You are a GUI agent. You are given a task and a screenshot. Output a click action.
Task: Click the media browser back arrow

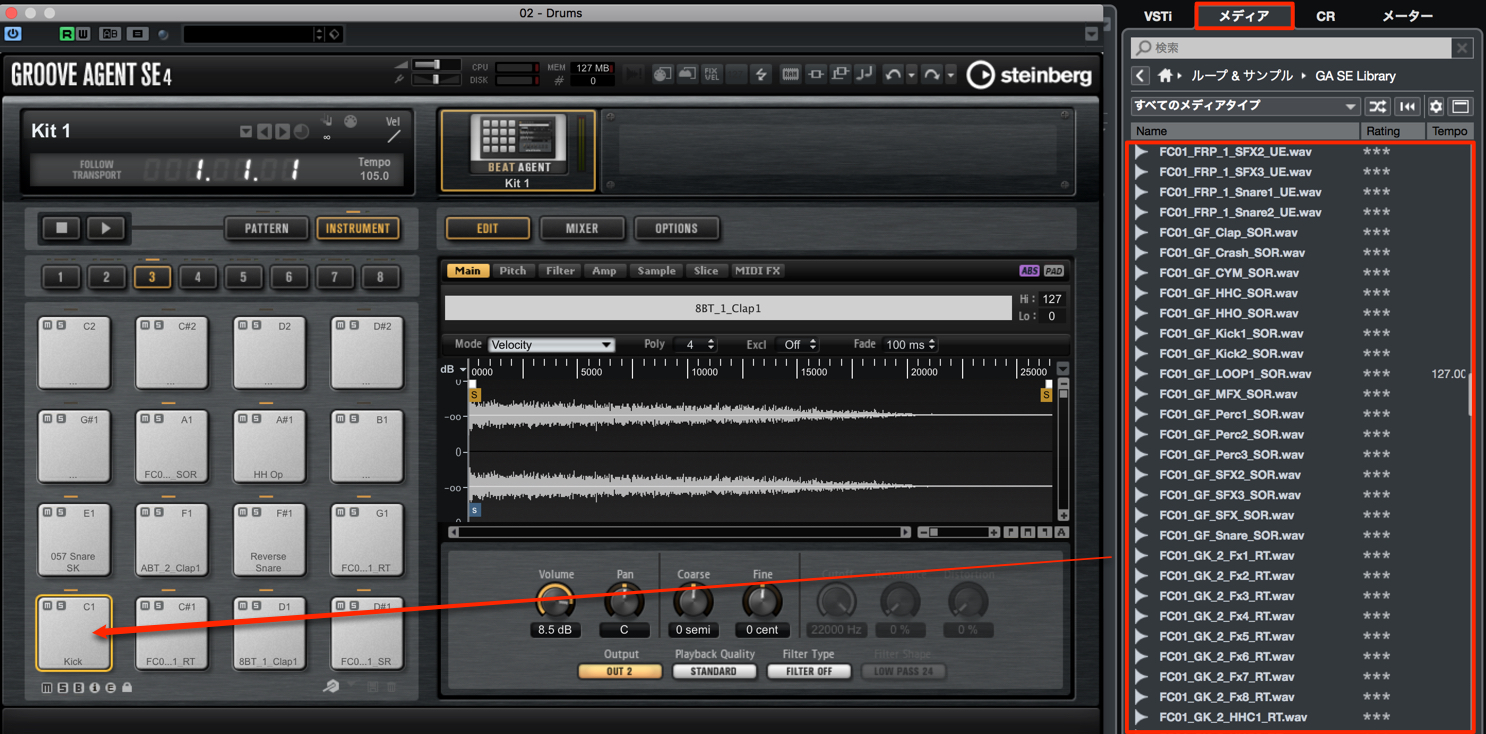(1141, 76)
